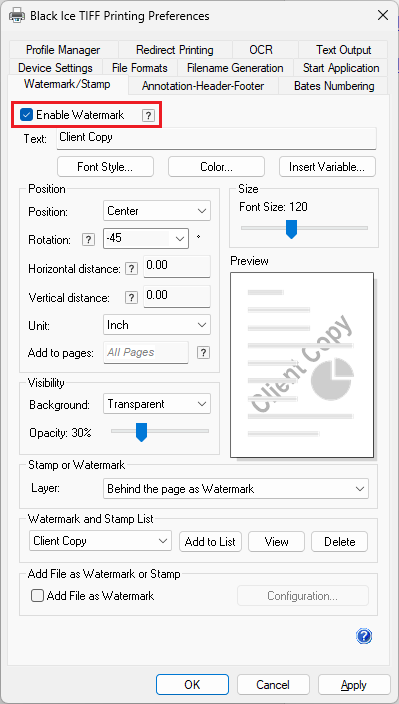Switch to Annotation-Header-Footer tab
The height and width of the screenshot is (704, 399).
point(203,86)
